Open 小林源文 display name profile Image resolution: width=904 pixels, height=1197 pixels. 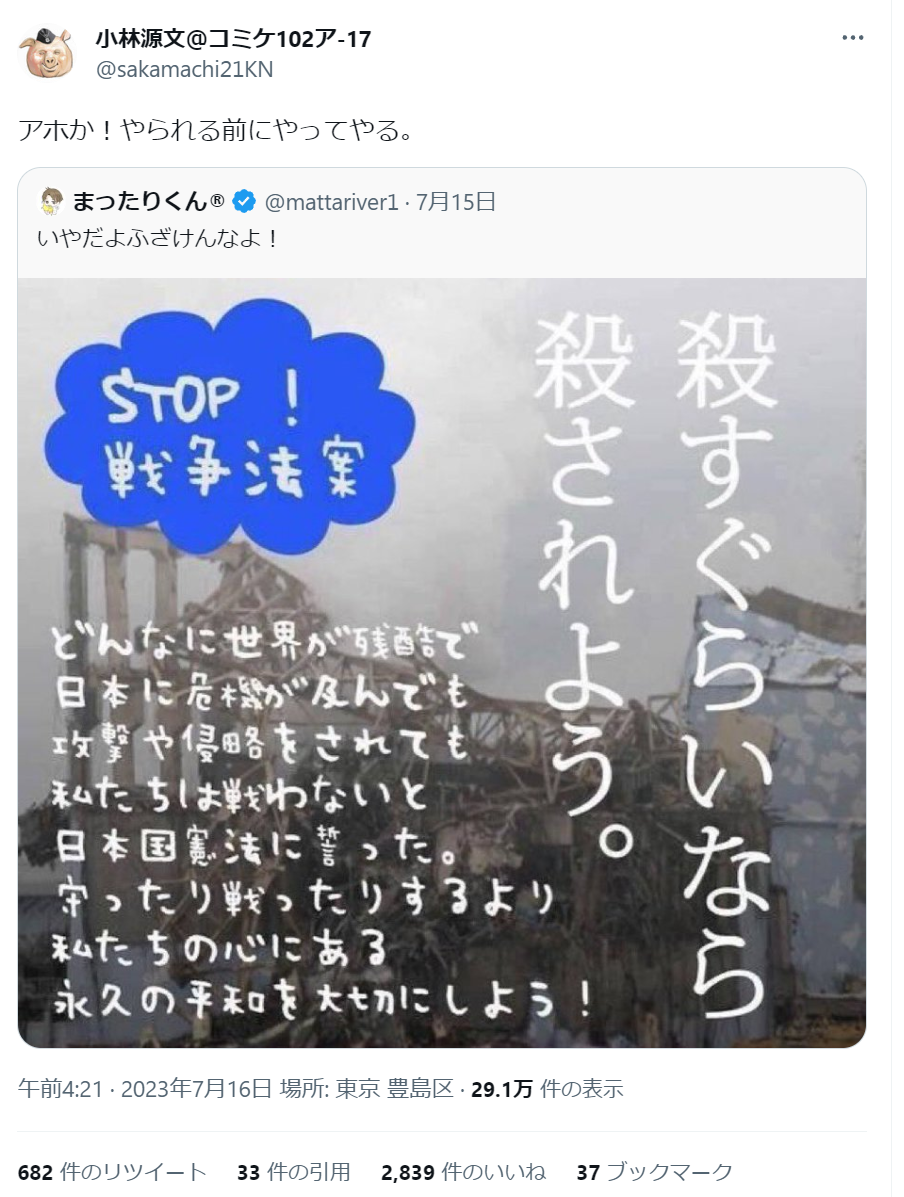[x=234, y=38]
